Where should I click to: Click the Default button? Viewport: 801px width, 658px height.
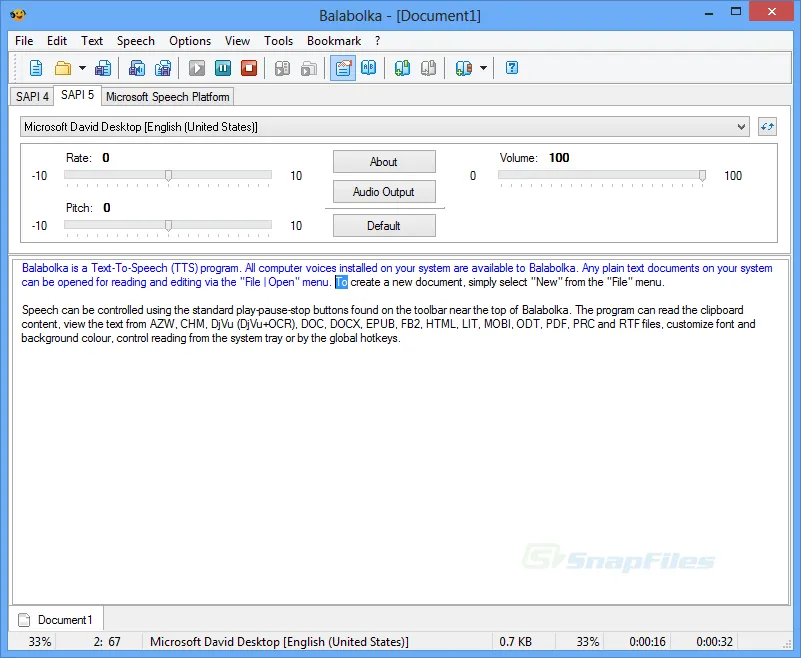pyautogui.click(x=384, y=225)
